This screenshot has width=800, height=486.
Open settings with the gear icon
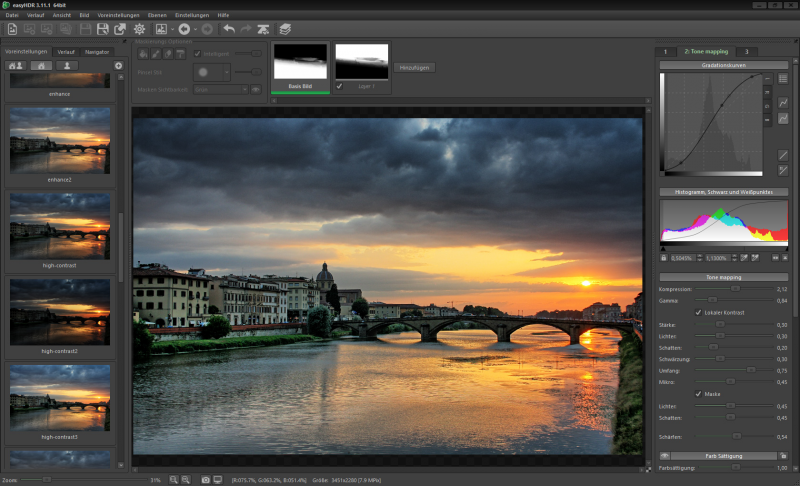[139, 29]
